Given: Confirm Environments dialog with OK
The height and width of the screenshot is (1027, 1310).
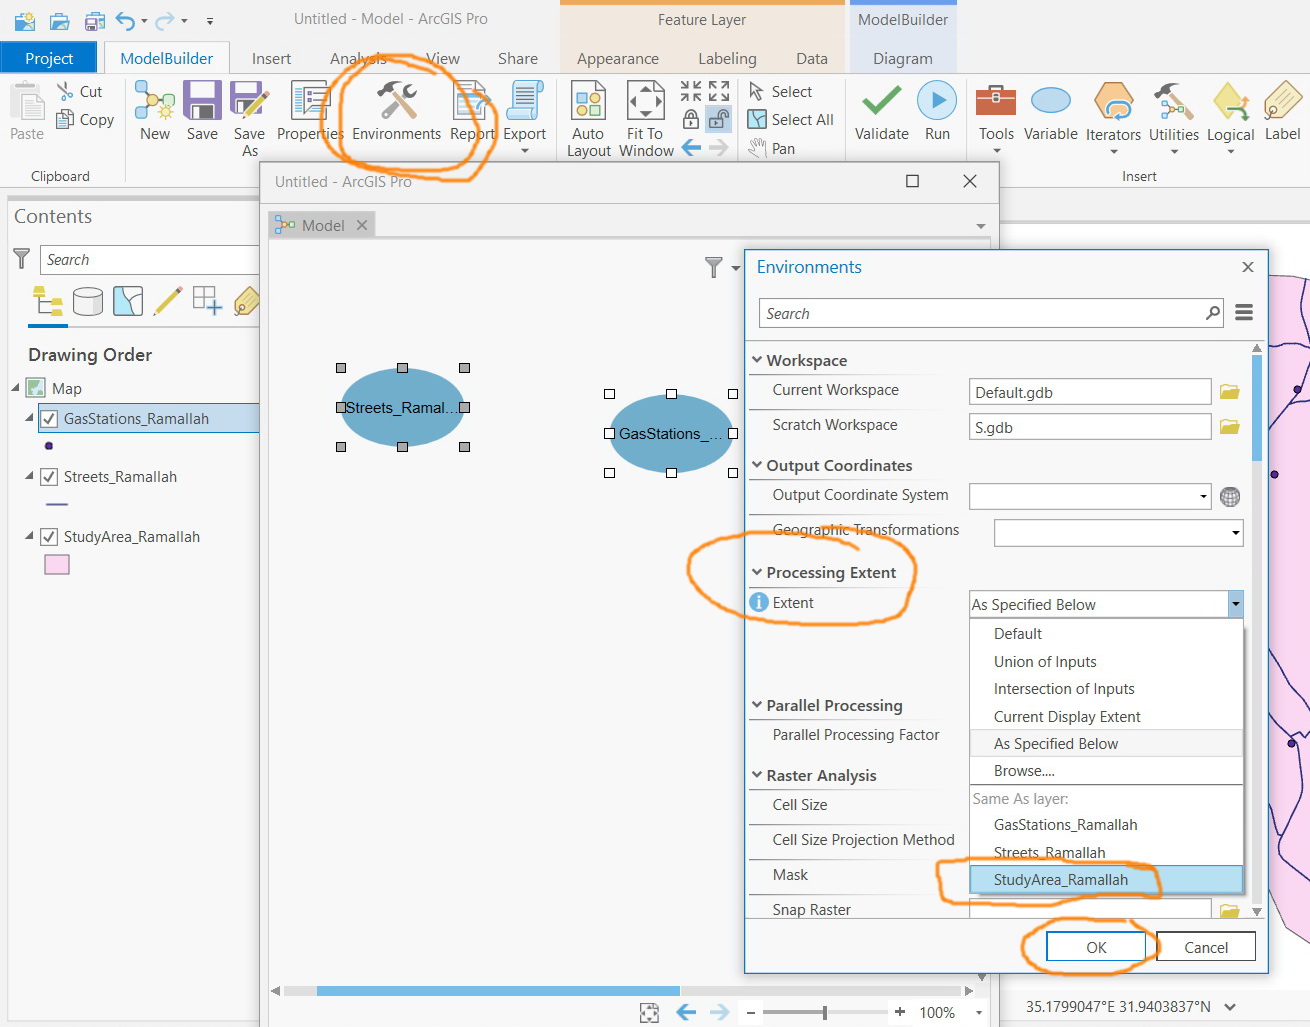Looking at the screenshot, I should click(x=1096, y=947).
